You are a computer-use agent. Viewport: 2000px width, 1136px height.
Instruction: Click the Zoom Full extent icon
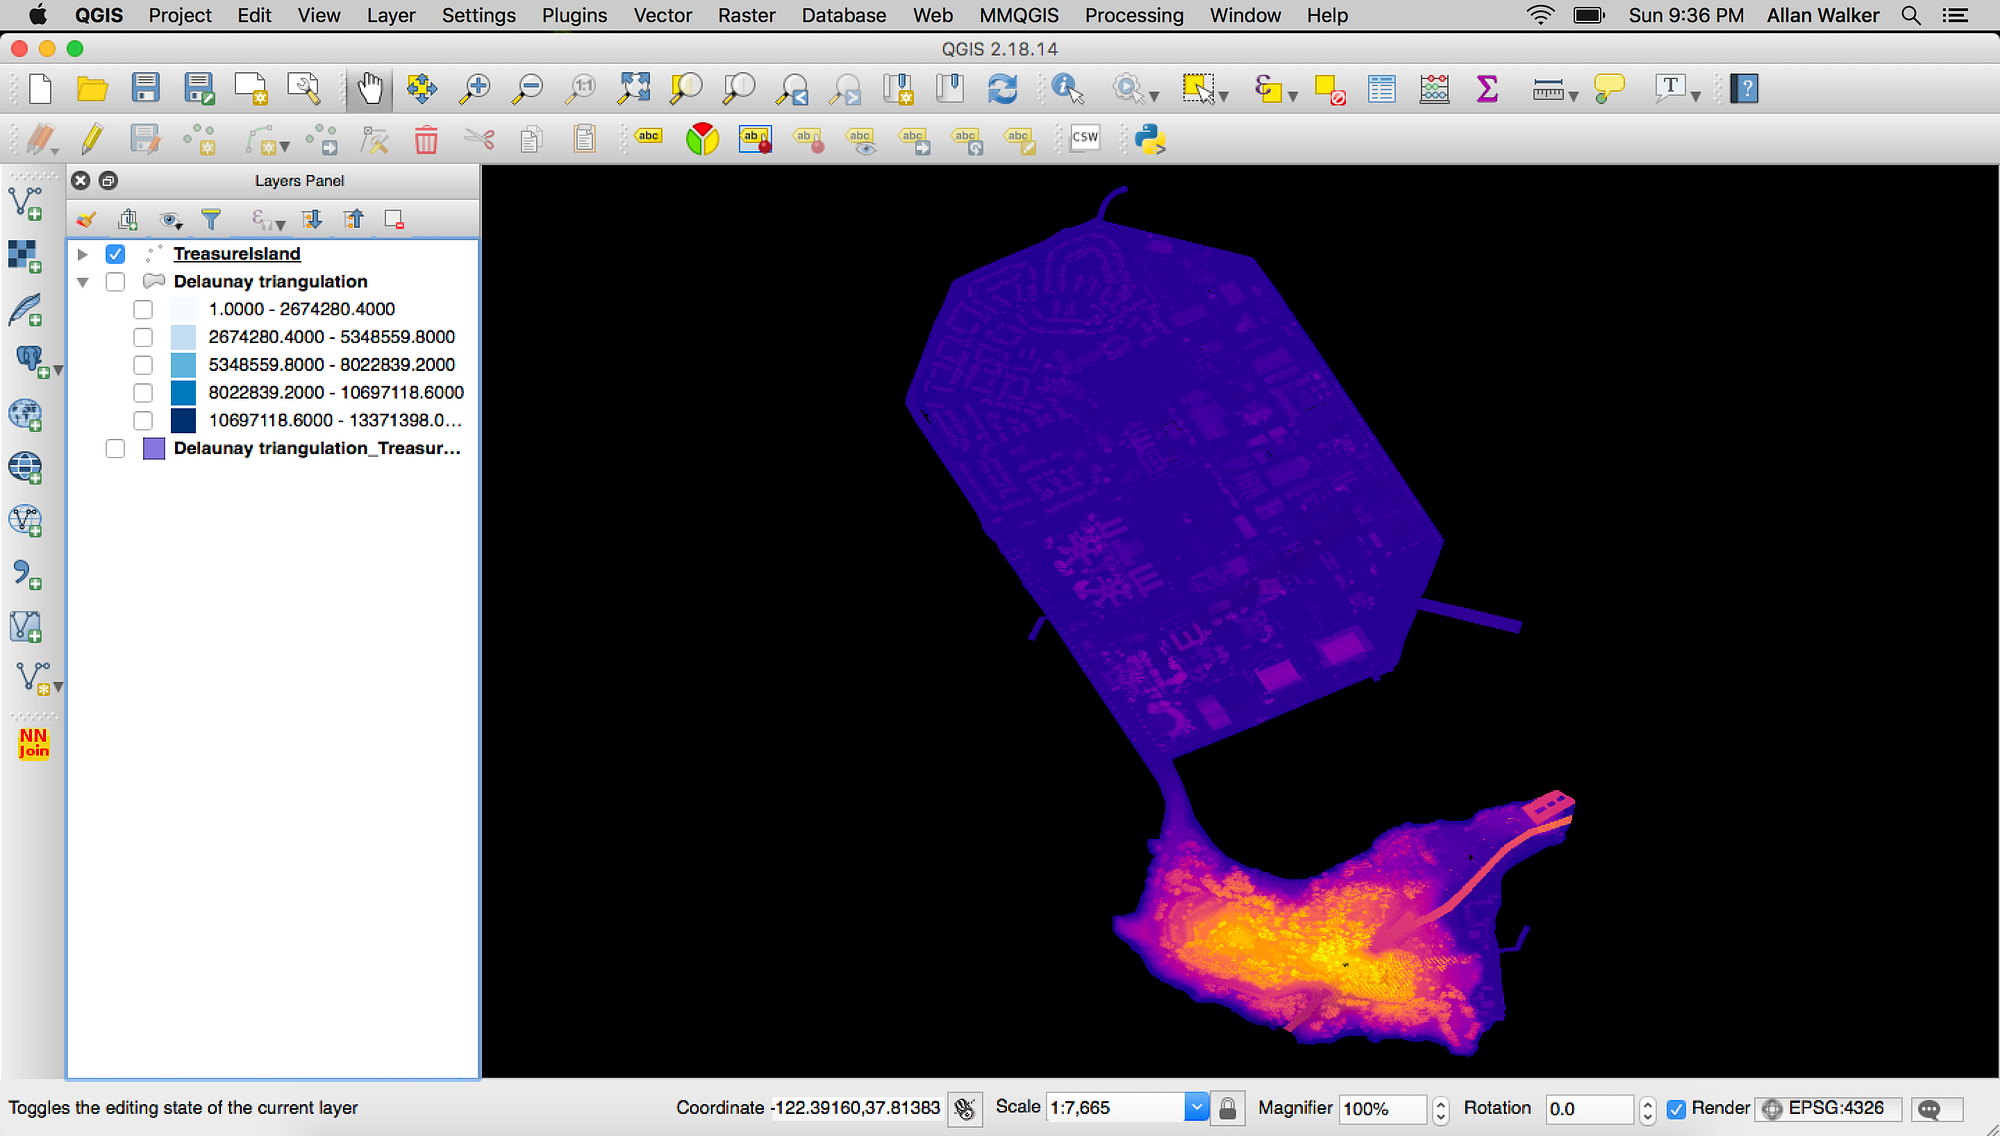click(x=633, y=89)
